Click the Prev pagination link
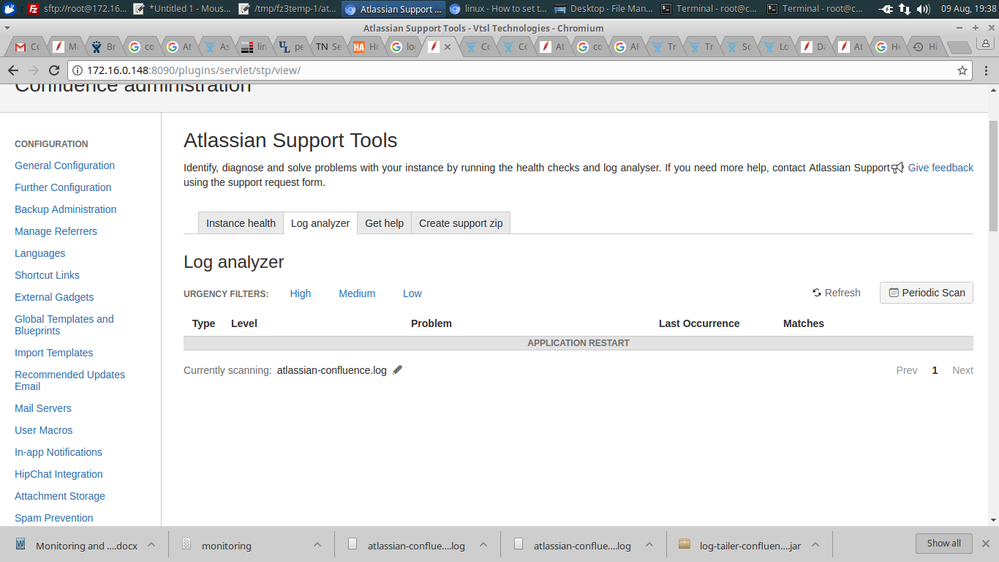 [x=907, y=370]
